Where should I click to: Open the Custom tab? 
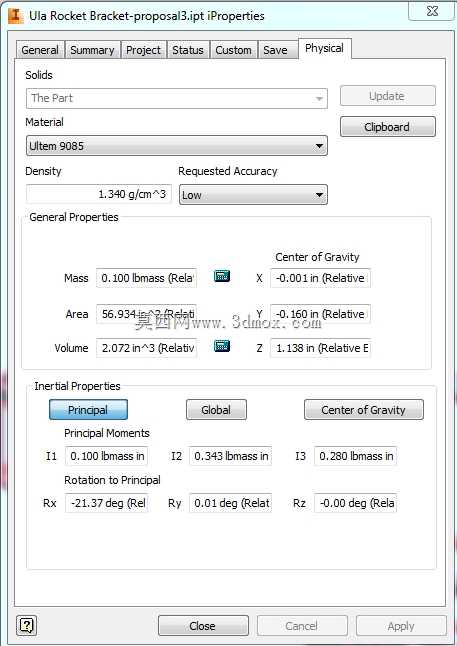tap(233, 50)
